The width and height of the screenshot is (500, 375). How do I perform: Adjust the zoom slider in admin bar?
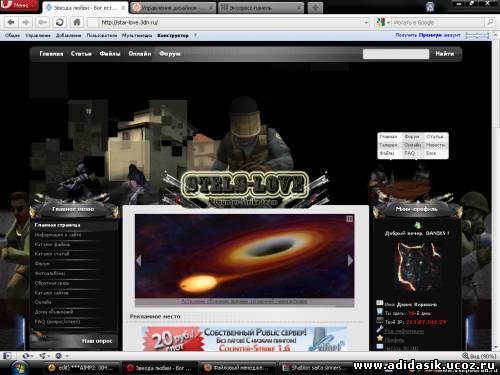point(477,35)
